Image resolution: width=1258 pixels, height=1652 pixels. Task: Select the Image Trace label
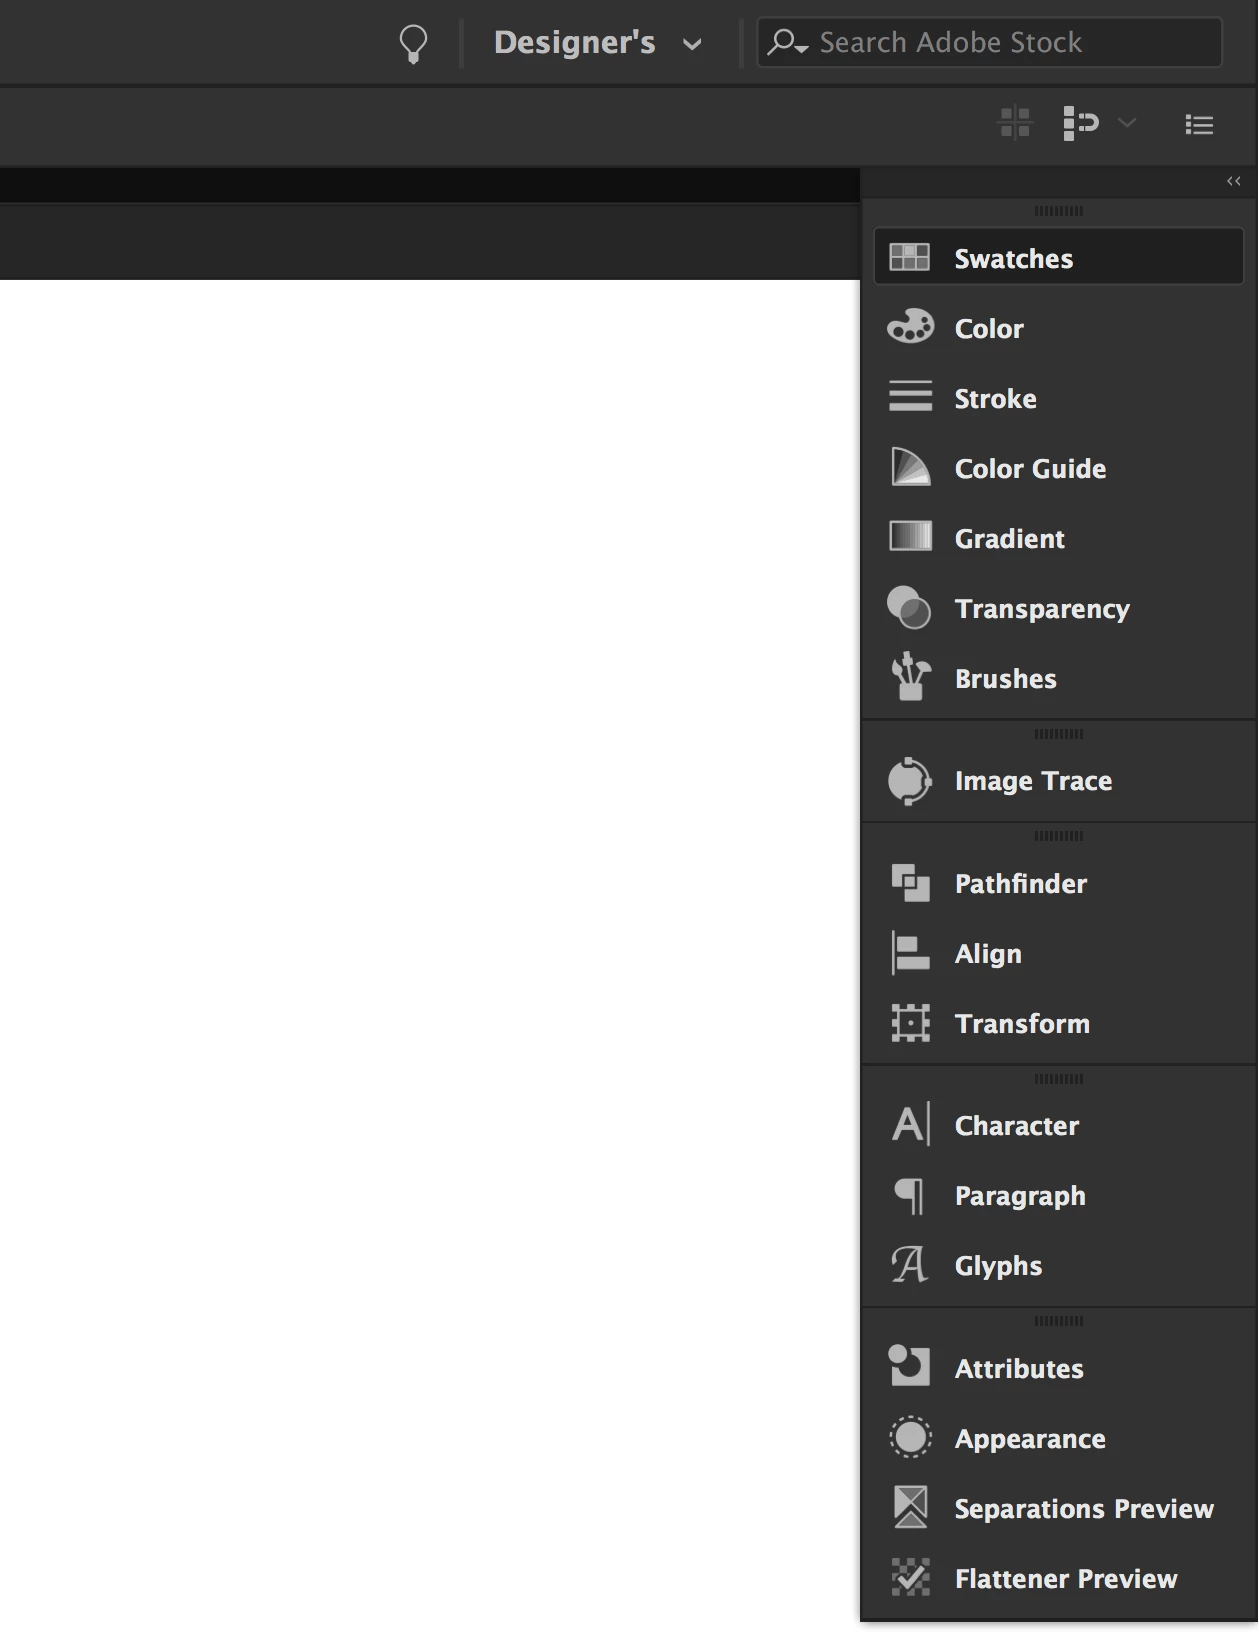pos(1033,781)
